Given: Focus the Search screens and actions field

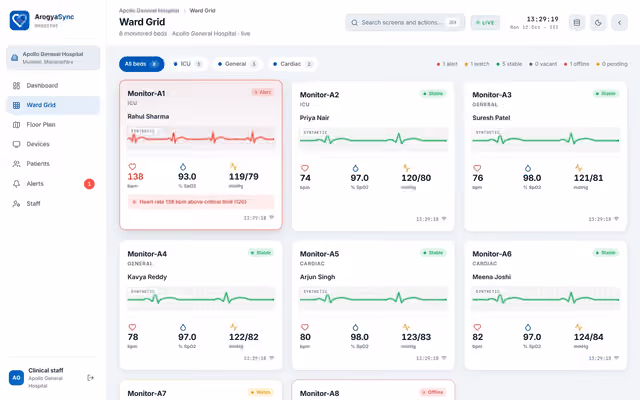Looking at the screenshot, I should pyautogui.click(x=405, y=22).
